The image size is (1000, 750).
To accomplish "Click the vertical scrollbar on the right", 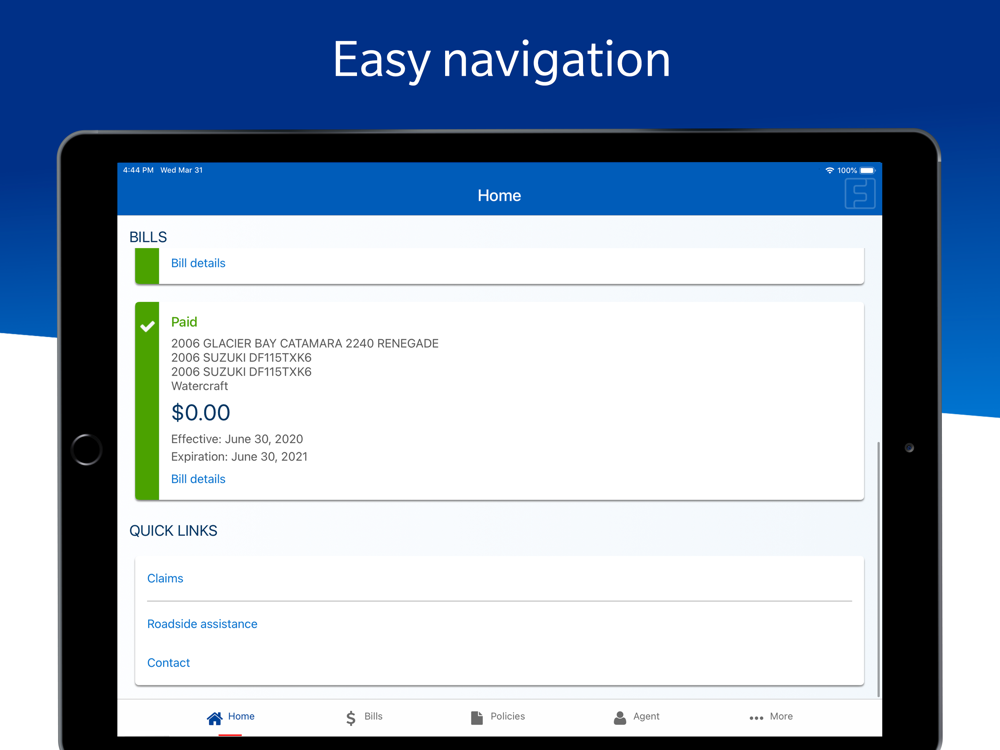I will point(879,569).
